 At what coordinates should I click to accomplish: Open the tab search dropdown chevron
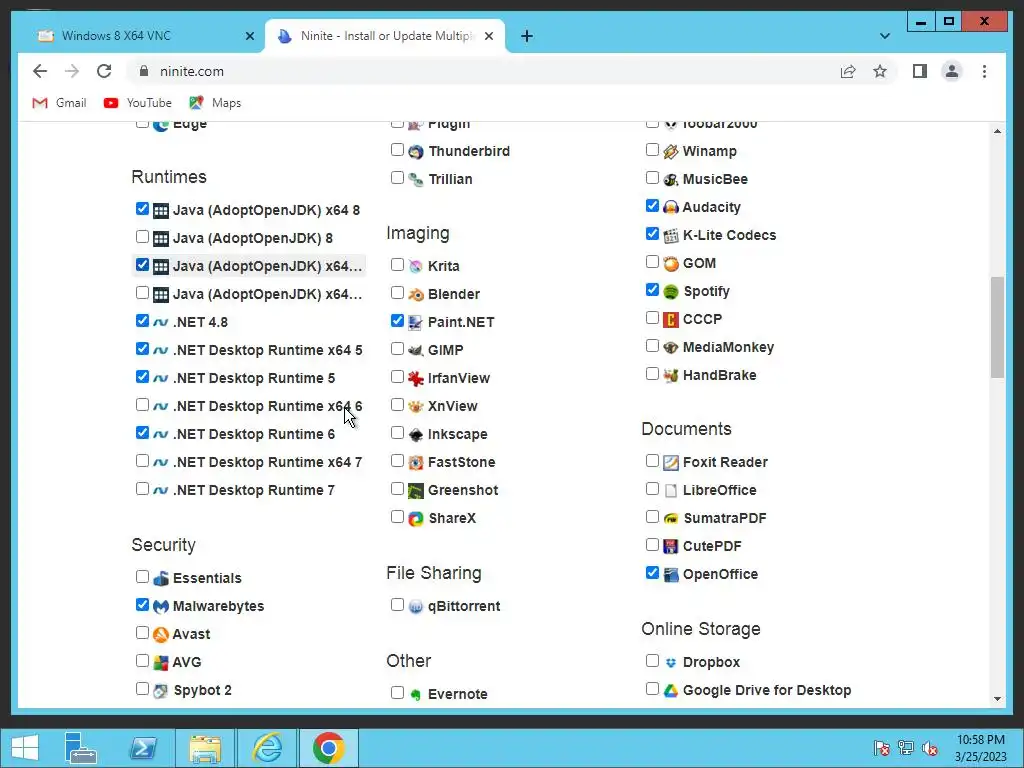(x=884, y=36)
